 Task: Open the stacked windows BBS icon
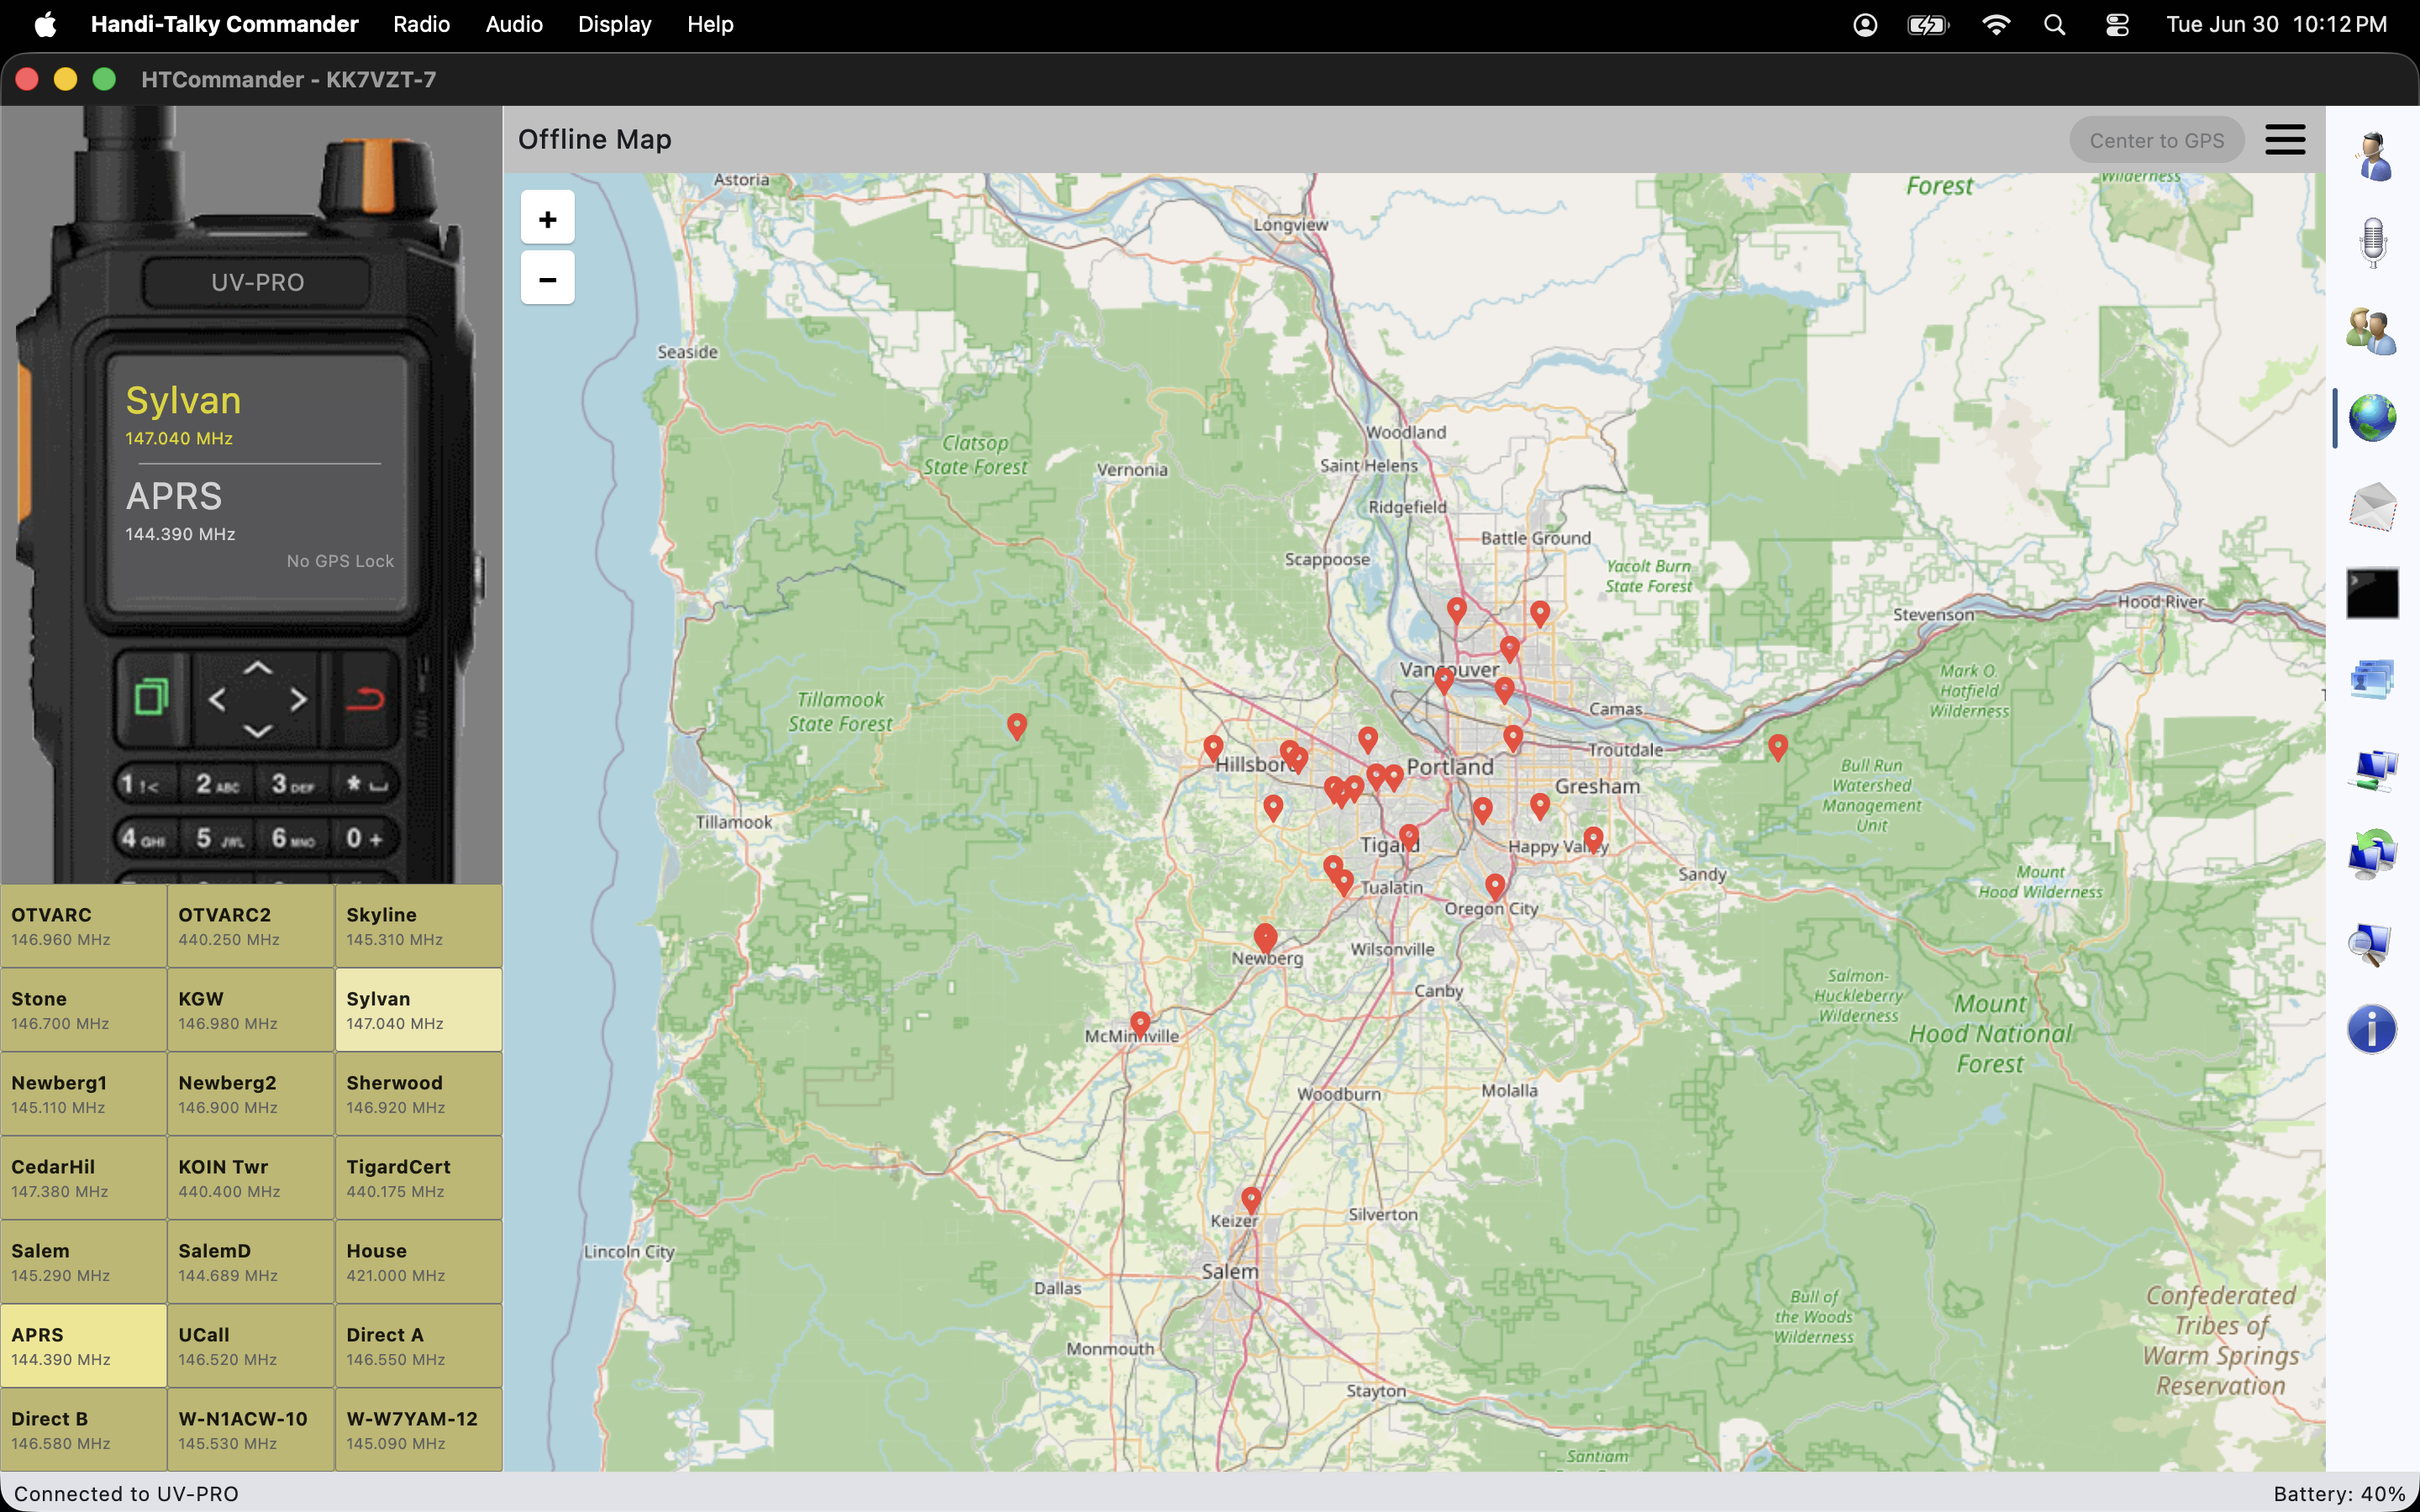point(2372,680)
